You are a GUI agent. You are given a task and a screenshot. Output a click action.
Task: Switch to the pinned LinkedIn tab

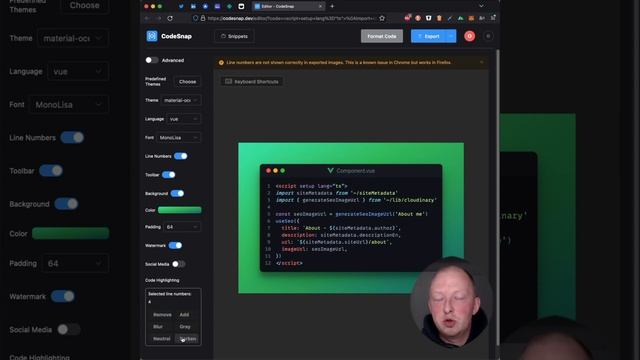click(x=193, y=6)
